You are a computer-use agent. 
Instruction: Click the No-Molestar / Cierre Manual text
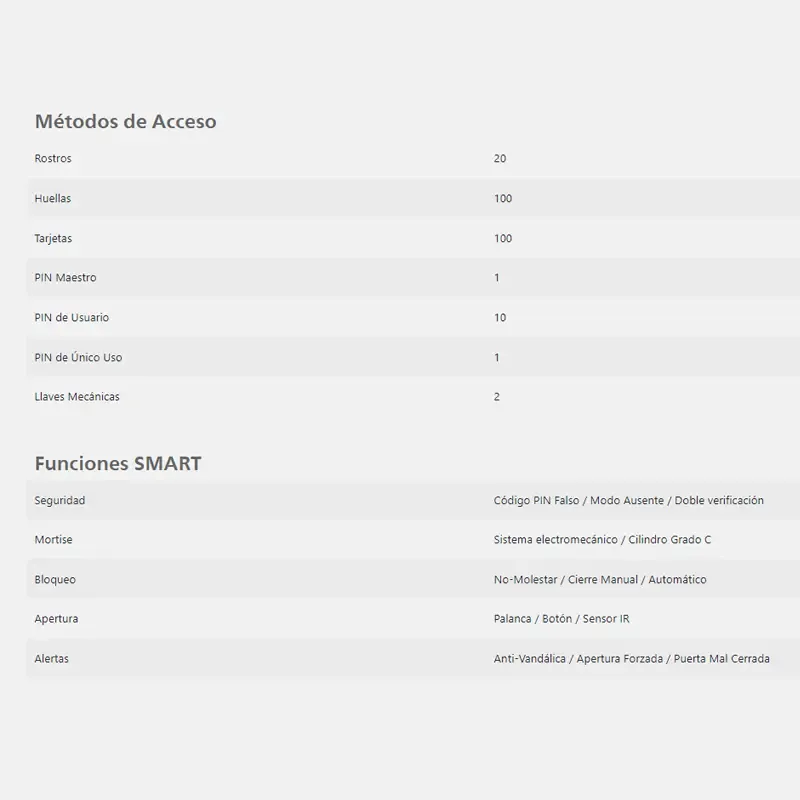[x=565, y=580]
